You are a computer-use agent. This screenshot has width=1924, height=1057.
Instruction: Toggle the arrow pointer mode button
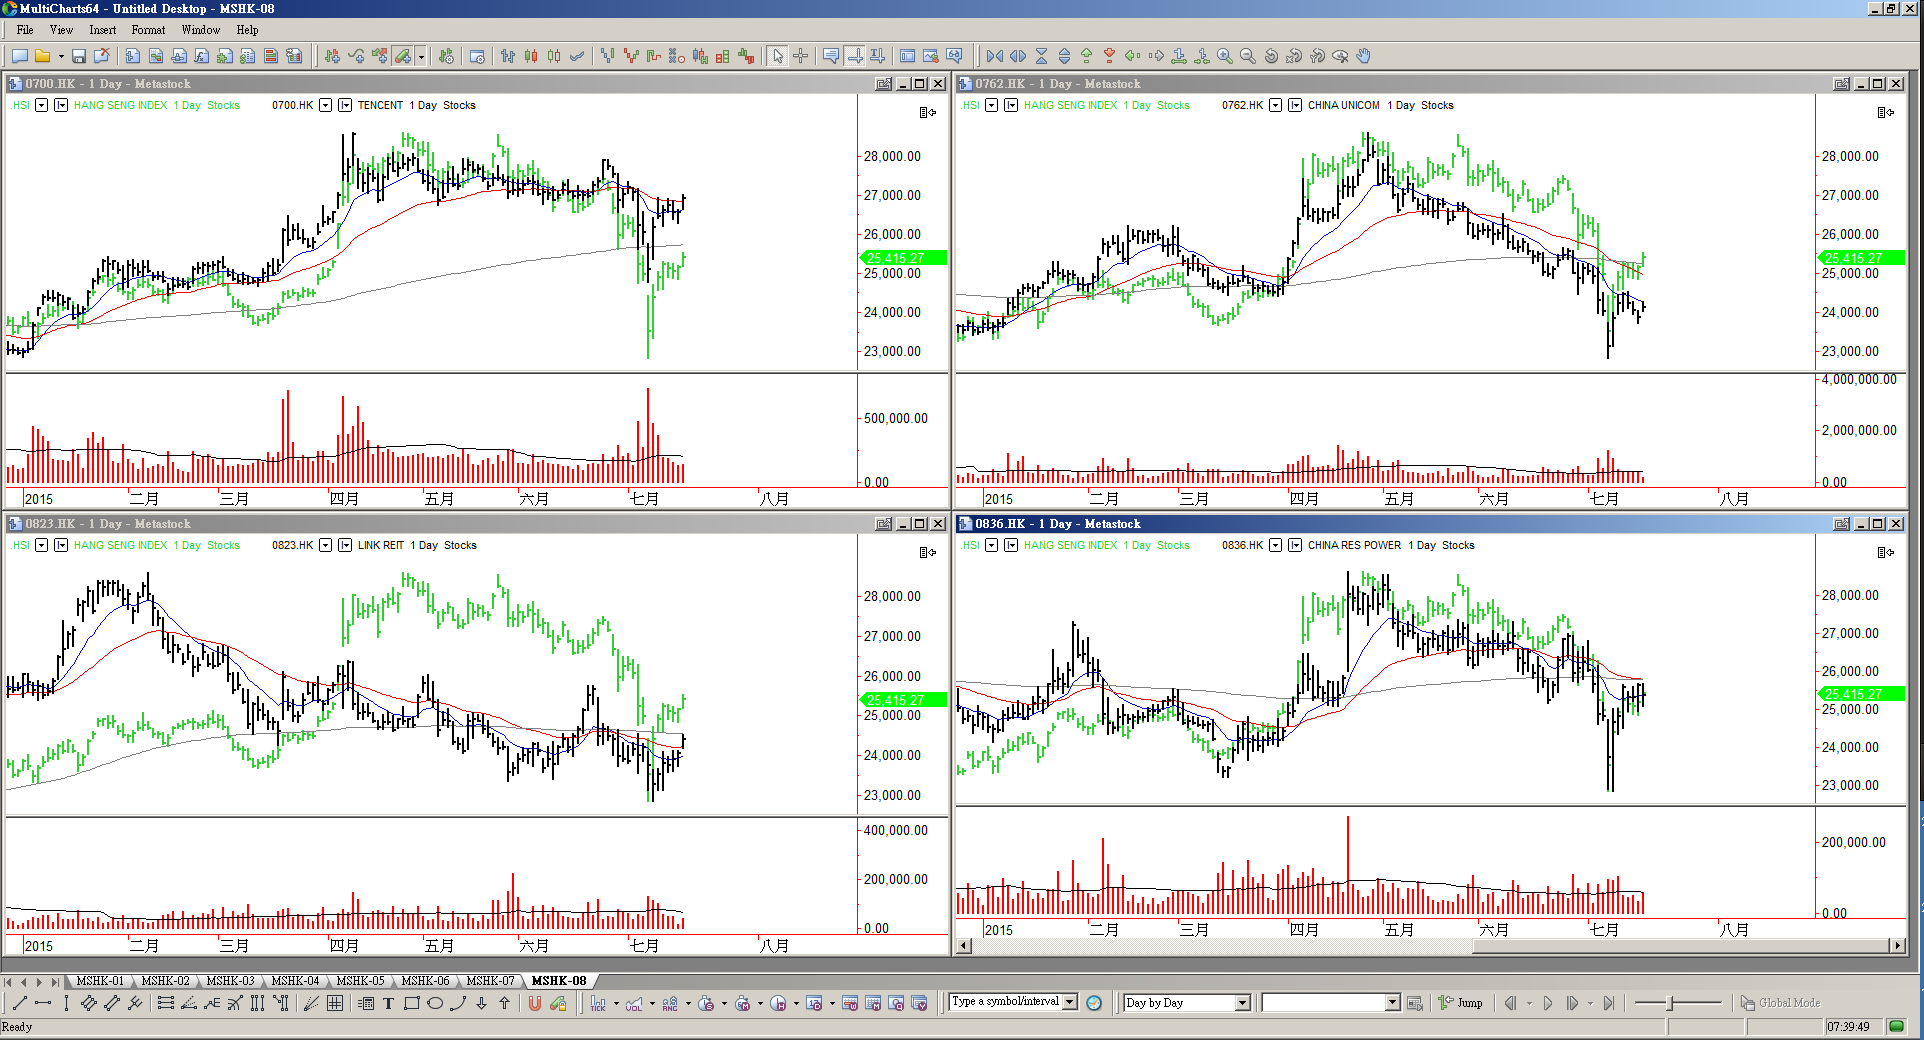coord(778,57)
